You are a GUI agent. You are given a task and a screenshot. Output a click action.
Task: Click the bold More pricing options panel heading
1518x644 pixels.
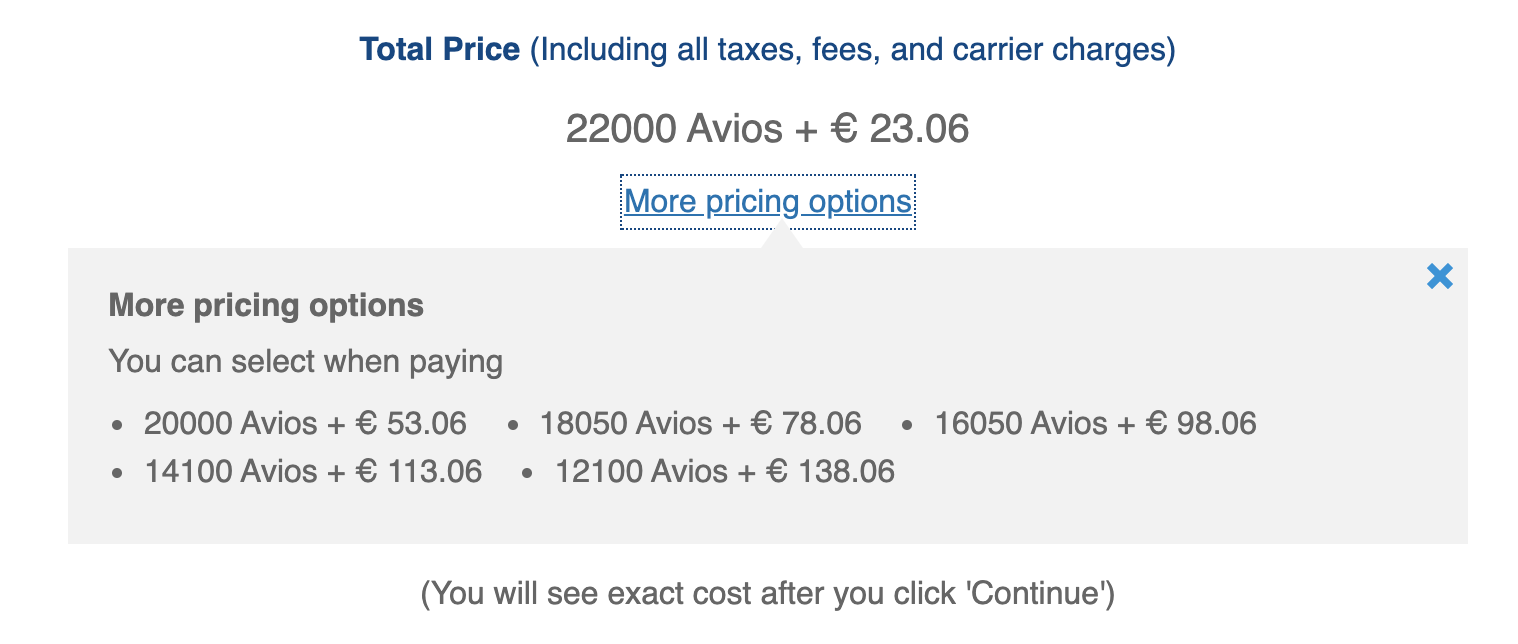[x=266, y=305]
